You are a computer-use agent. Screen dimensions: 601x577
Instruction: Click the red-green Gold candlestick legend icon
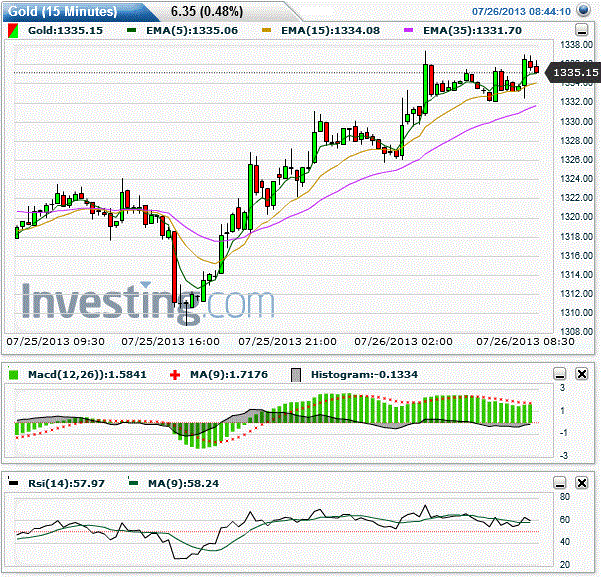(x=13, y=31)
